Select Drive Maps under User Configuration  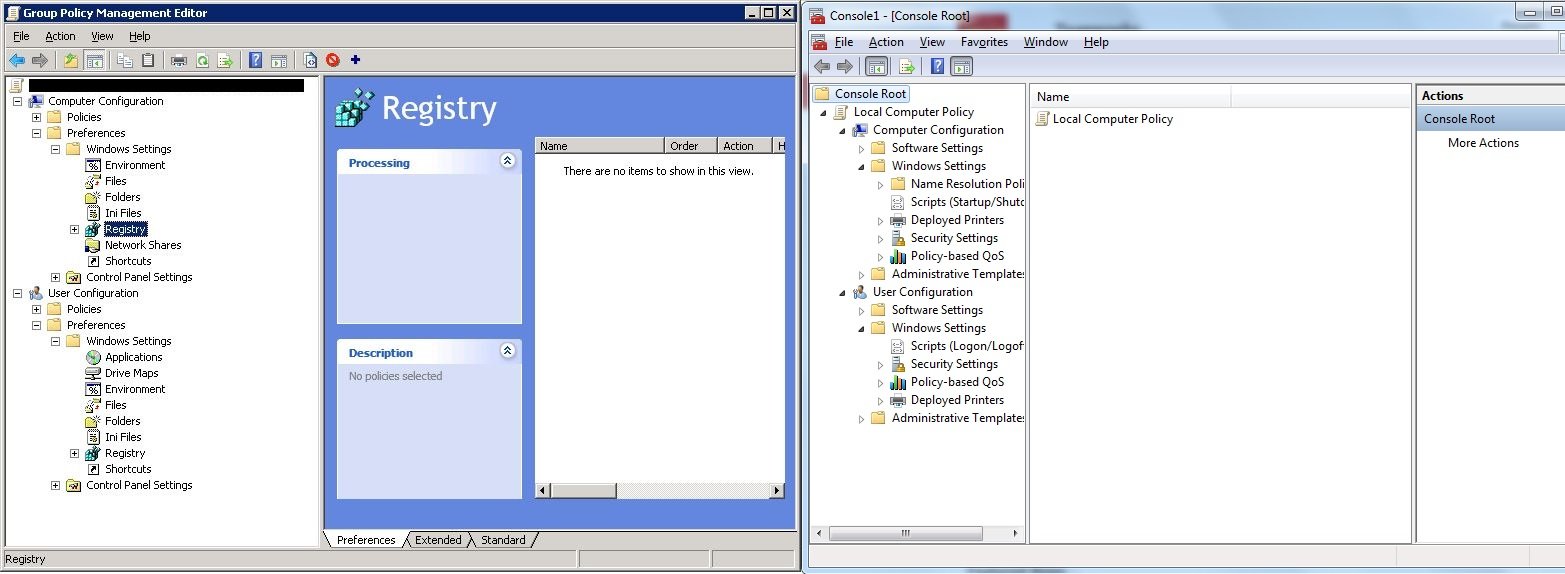pos(131,373)
